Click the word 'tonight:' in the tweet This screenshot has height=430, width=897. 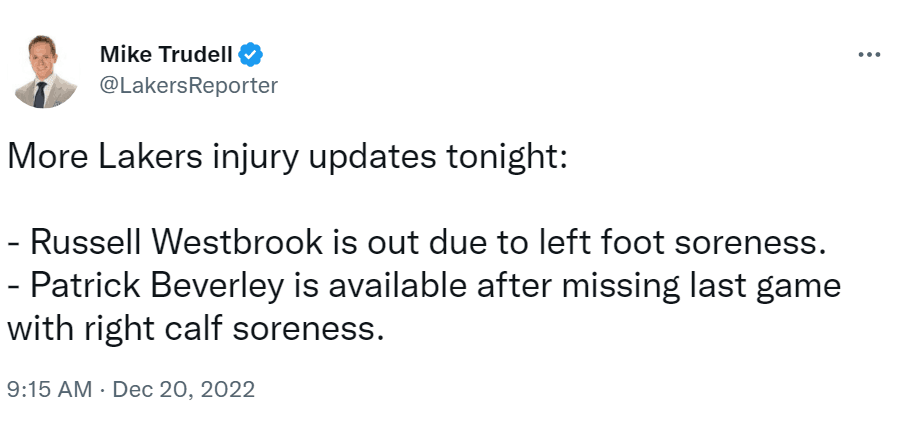[x=507, y=158]
